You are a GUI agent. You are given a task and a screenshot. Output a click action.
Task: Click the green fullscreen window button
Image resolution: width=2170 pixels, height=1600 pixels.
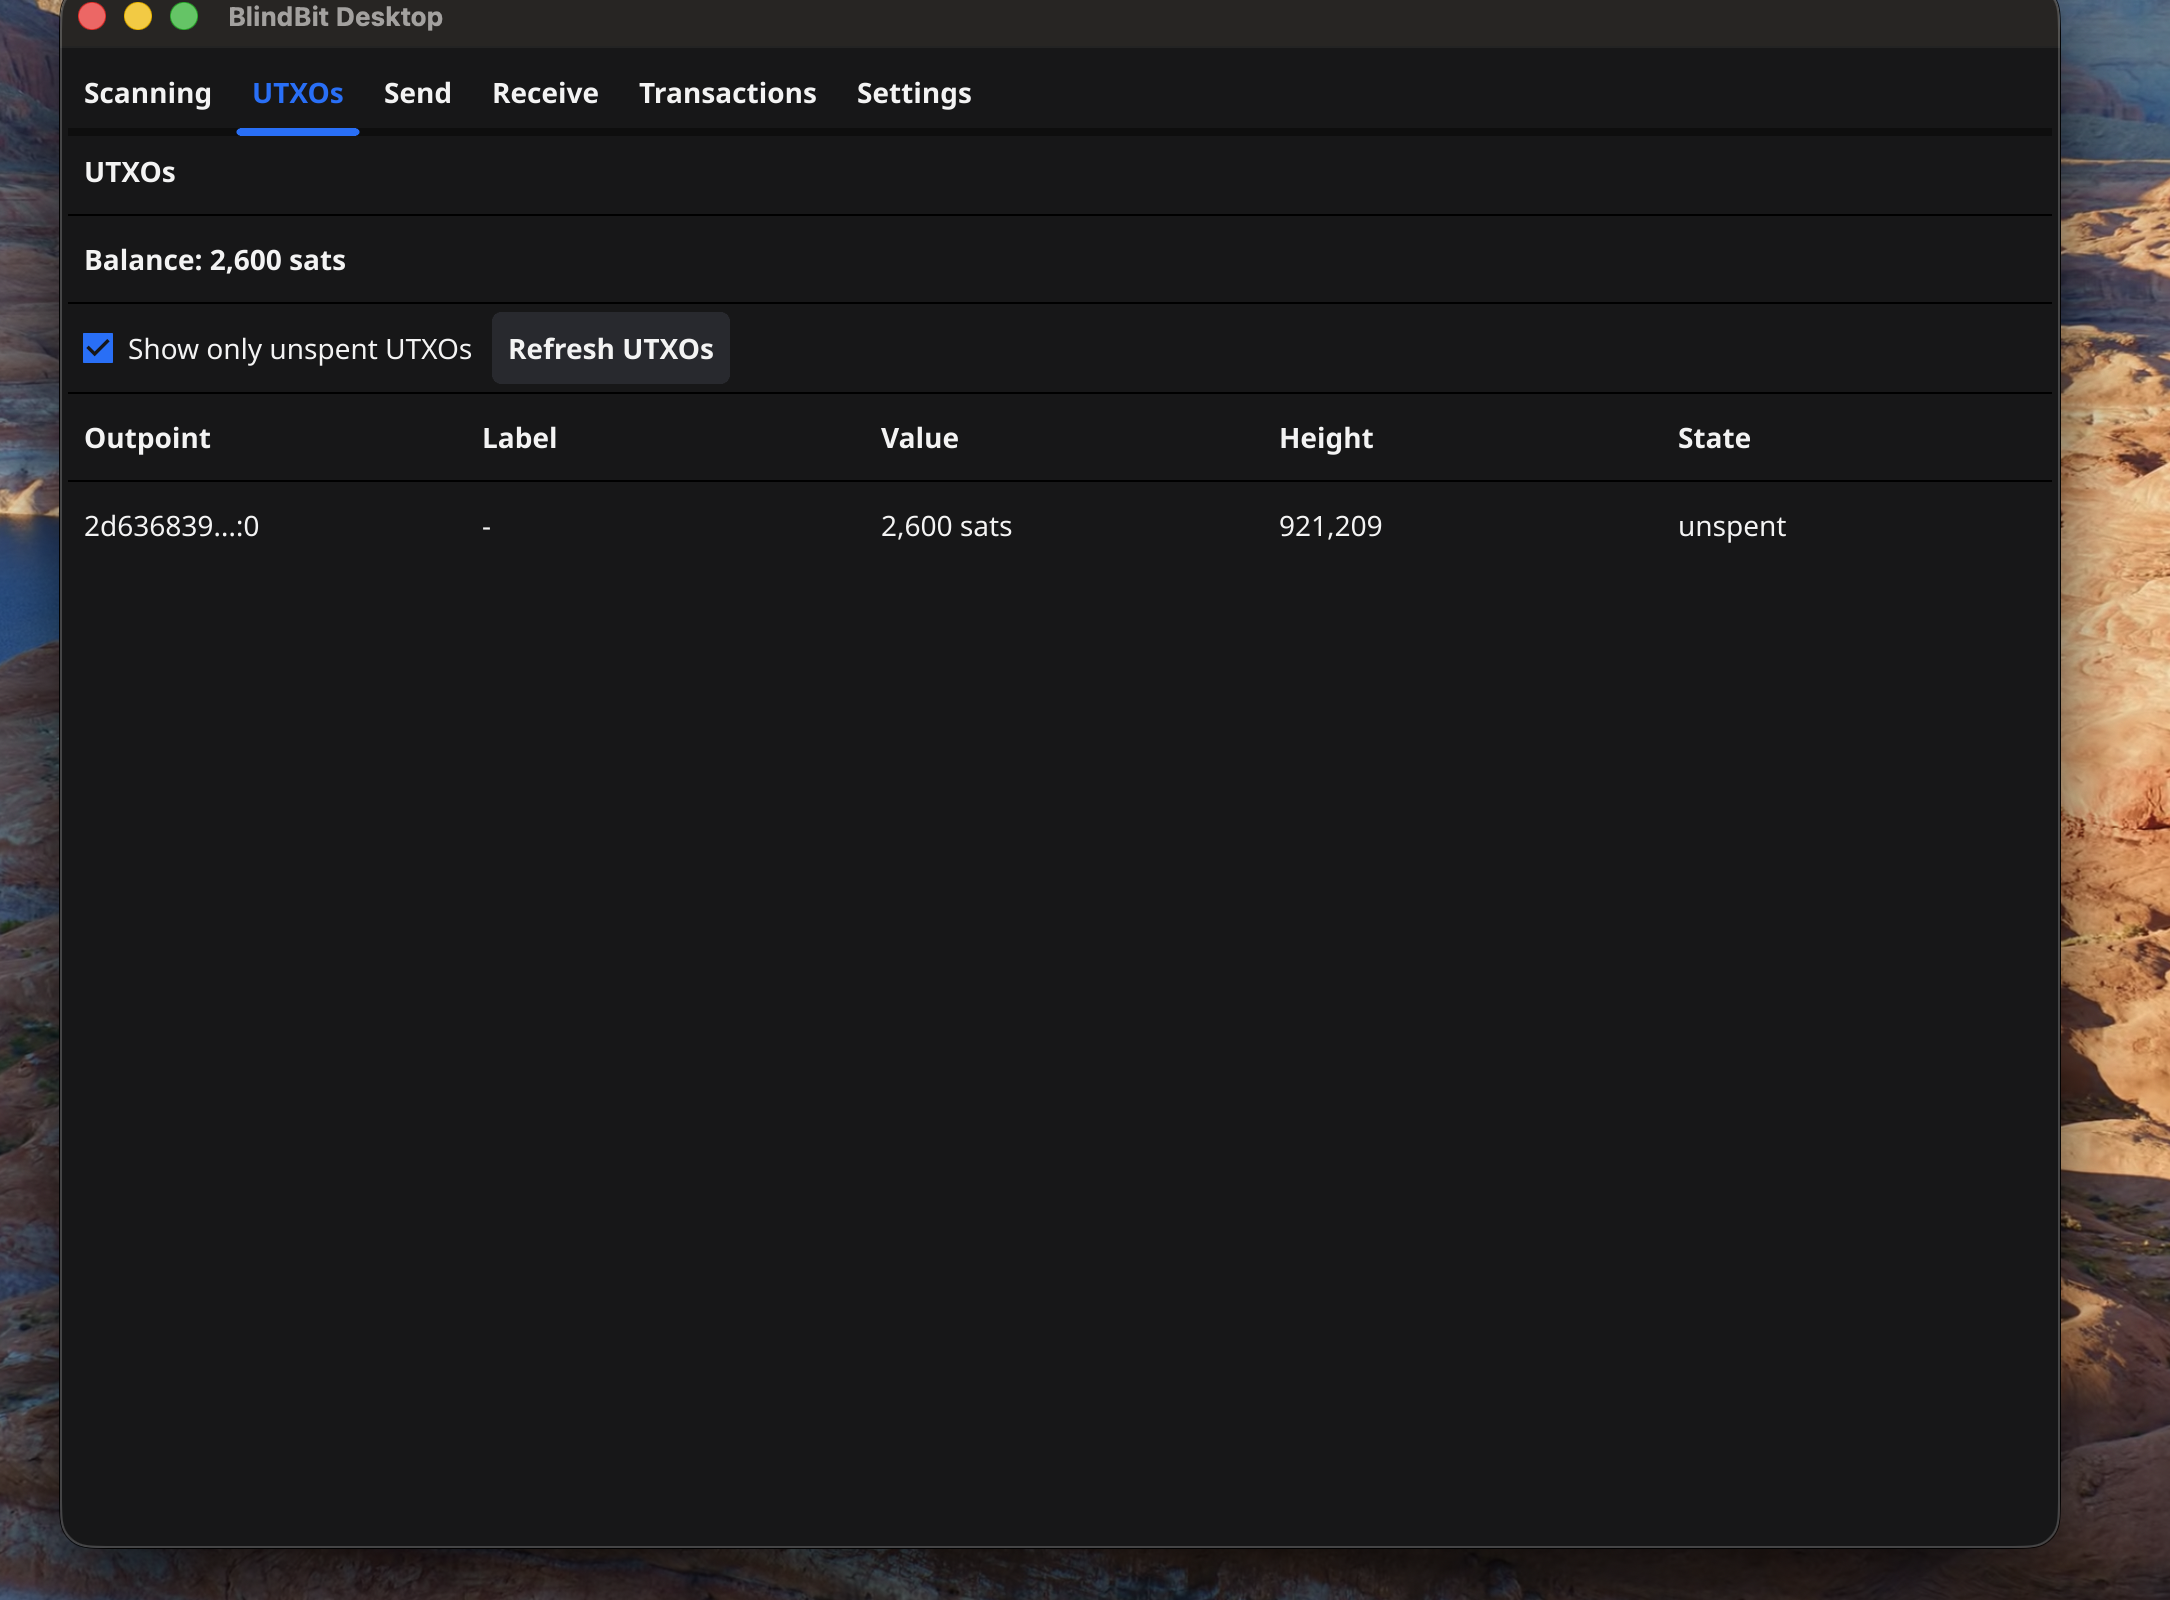(184, 16)
